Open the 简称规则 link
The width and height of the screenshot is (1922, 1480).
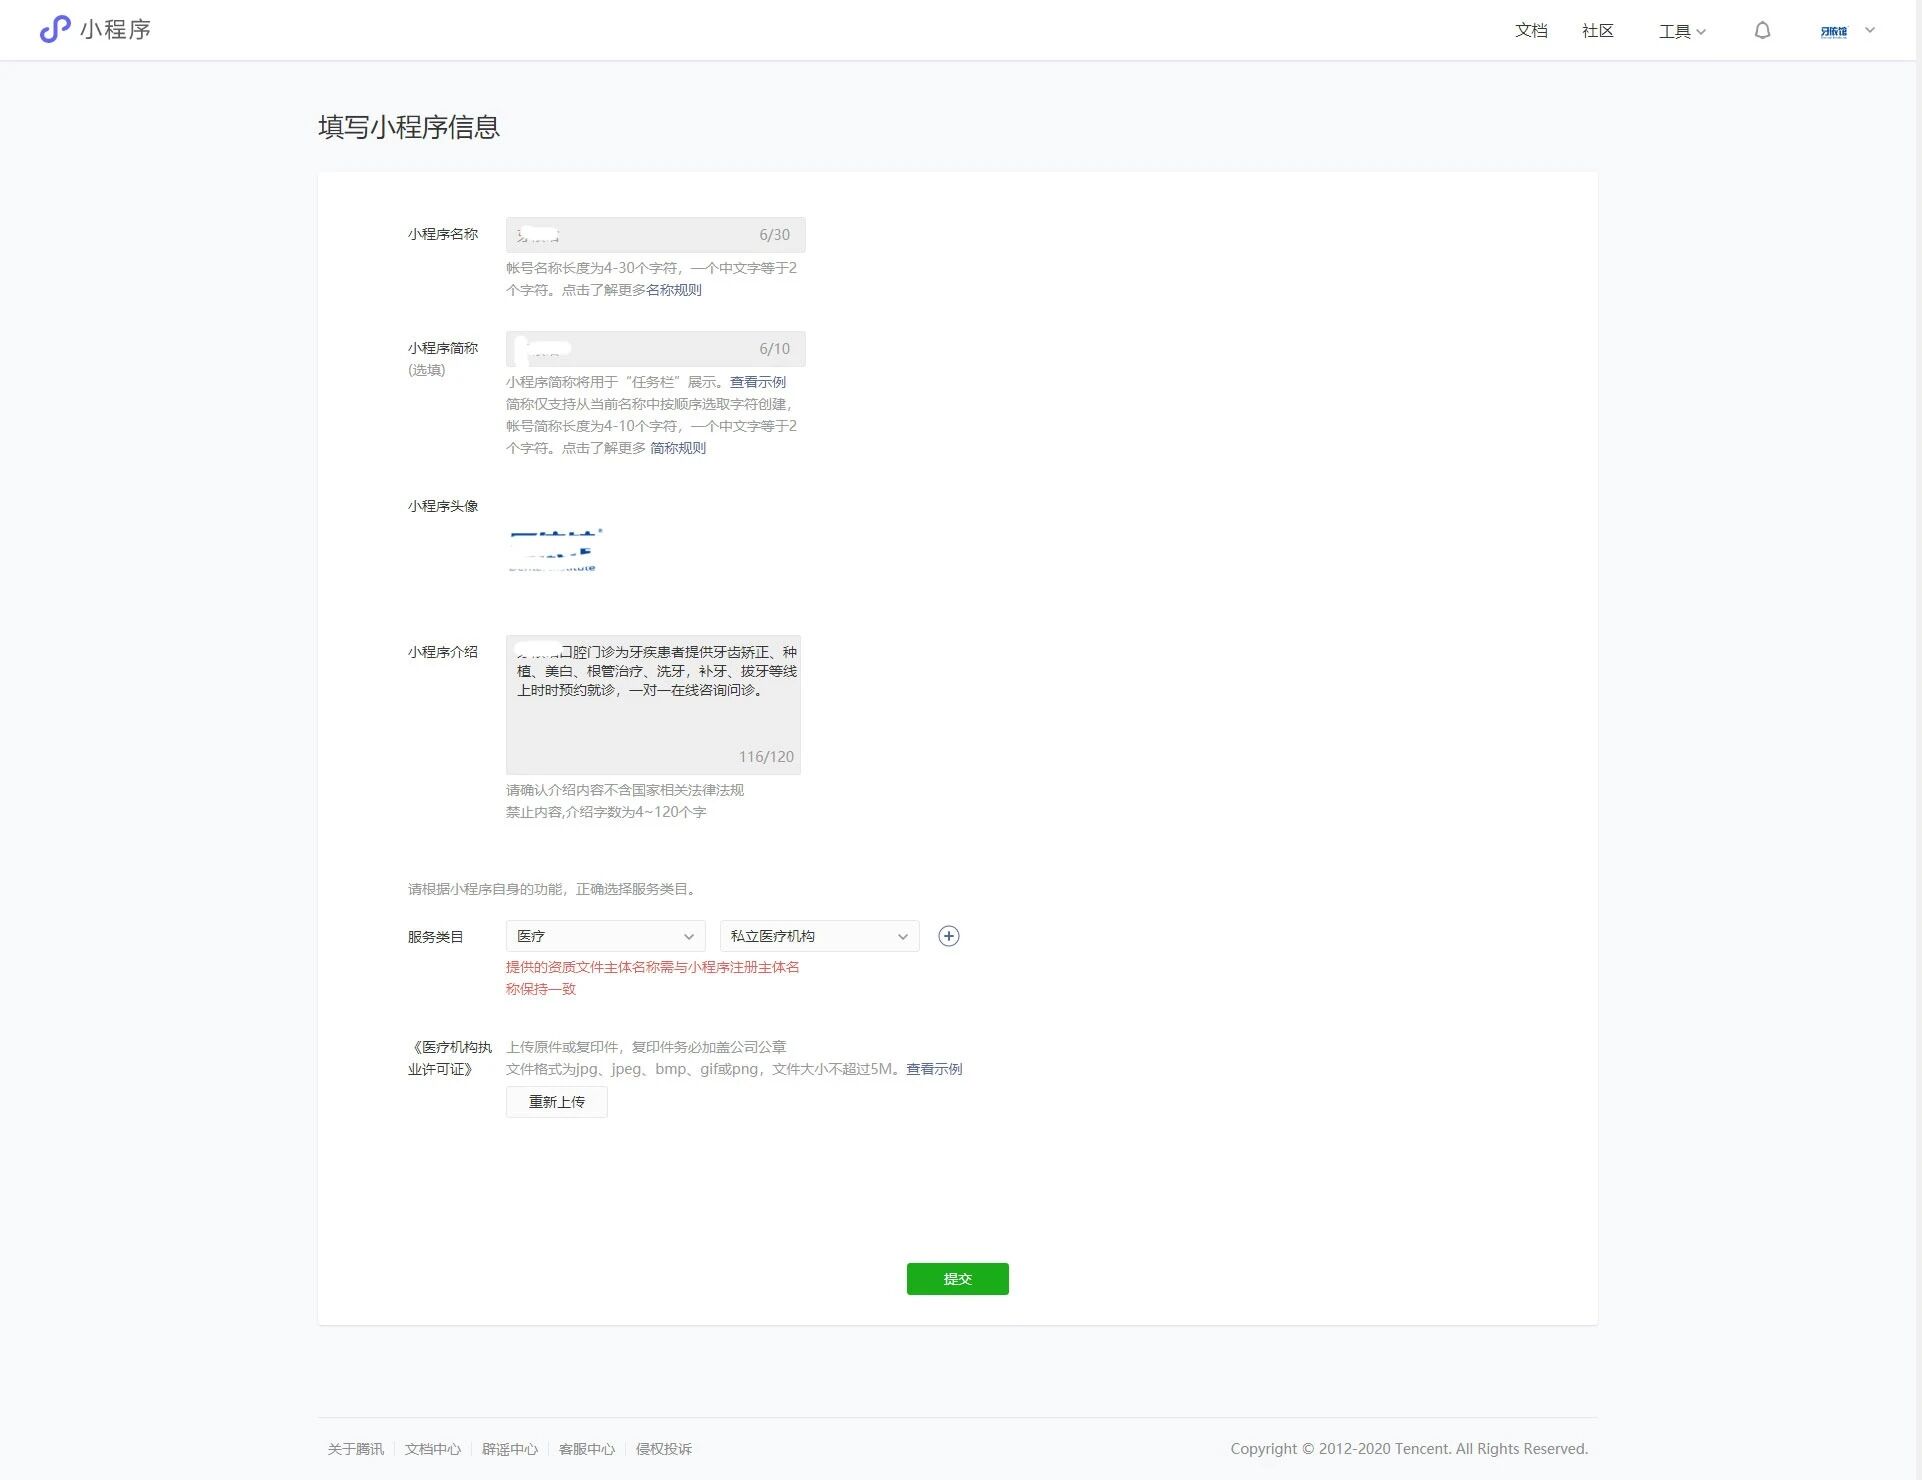coord(677,448)
